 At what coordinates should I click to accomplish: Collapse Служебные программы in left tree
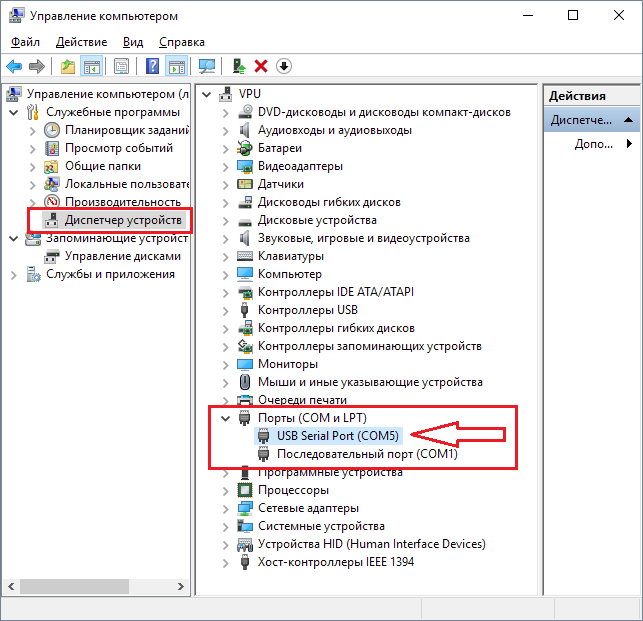coord(14,112)
